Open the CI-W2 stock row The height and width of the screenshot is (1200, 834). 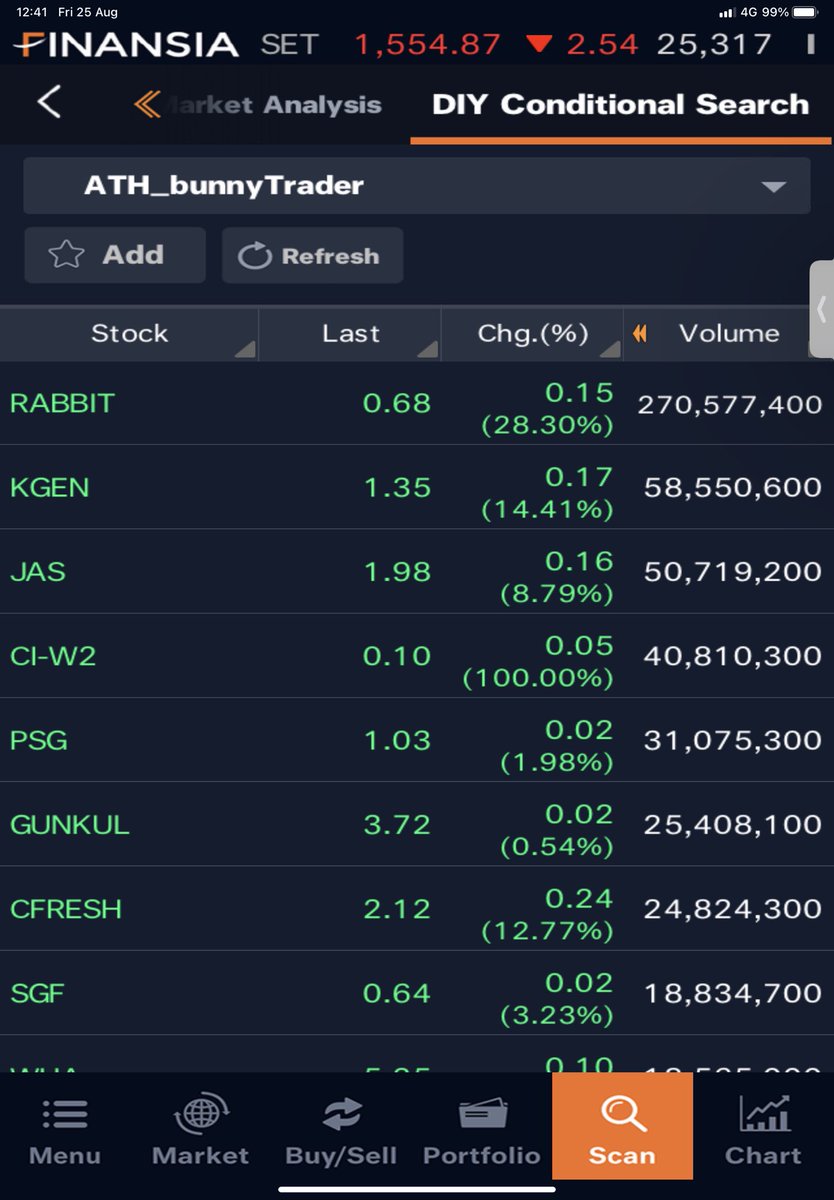(417, 656)
